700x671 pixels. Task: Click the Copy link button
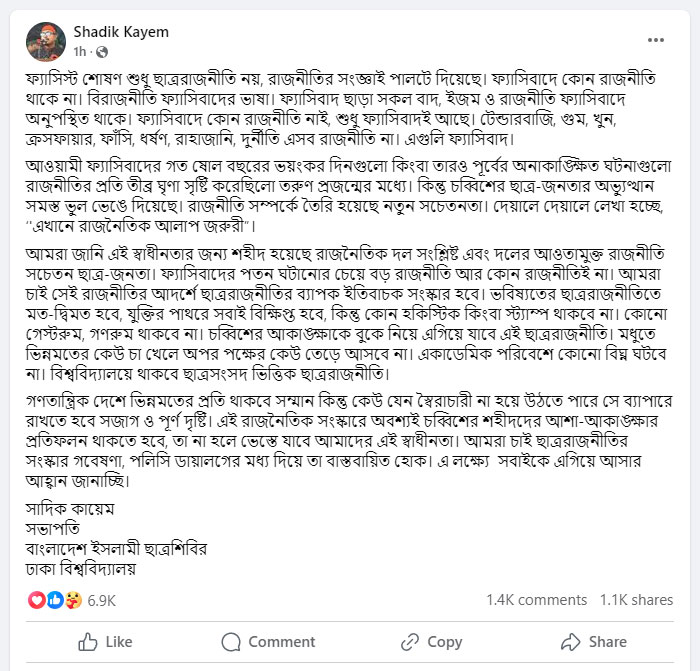pyautogui.click(x=430, y=641)
